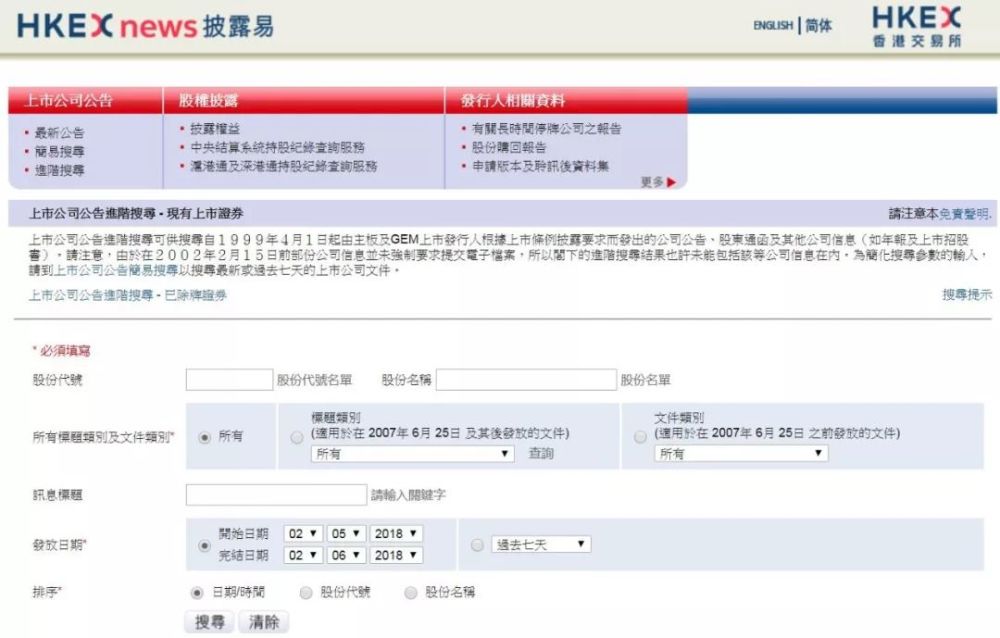The height and width of the screenshot is (638, 1000).
Task: Sort by 股份名稱 radio button
Action: [x=411, y=593]
